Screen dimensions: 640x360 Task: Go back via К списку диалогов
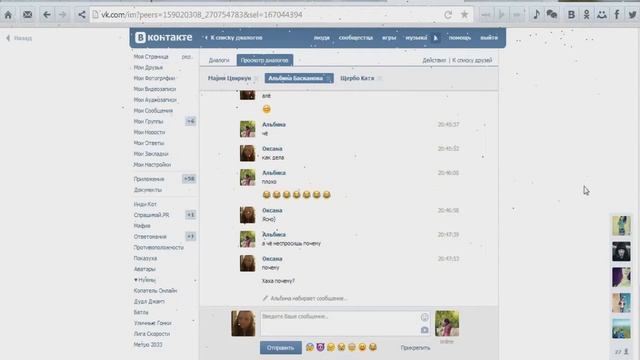[234, 38]
